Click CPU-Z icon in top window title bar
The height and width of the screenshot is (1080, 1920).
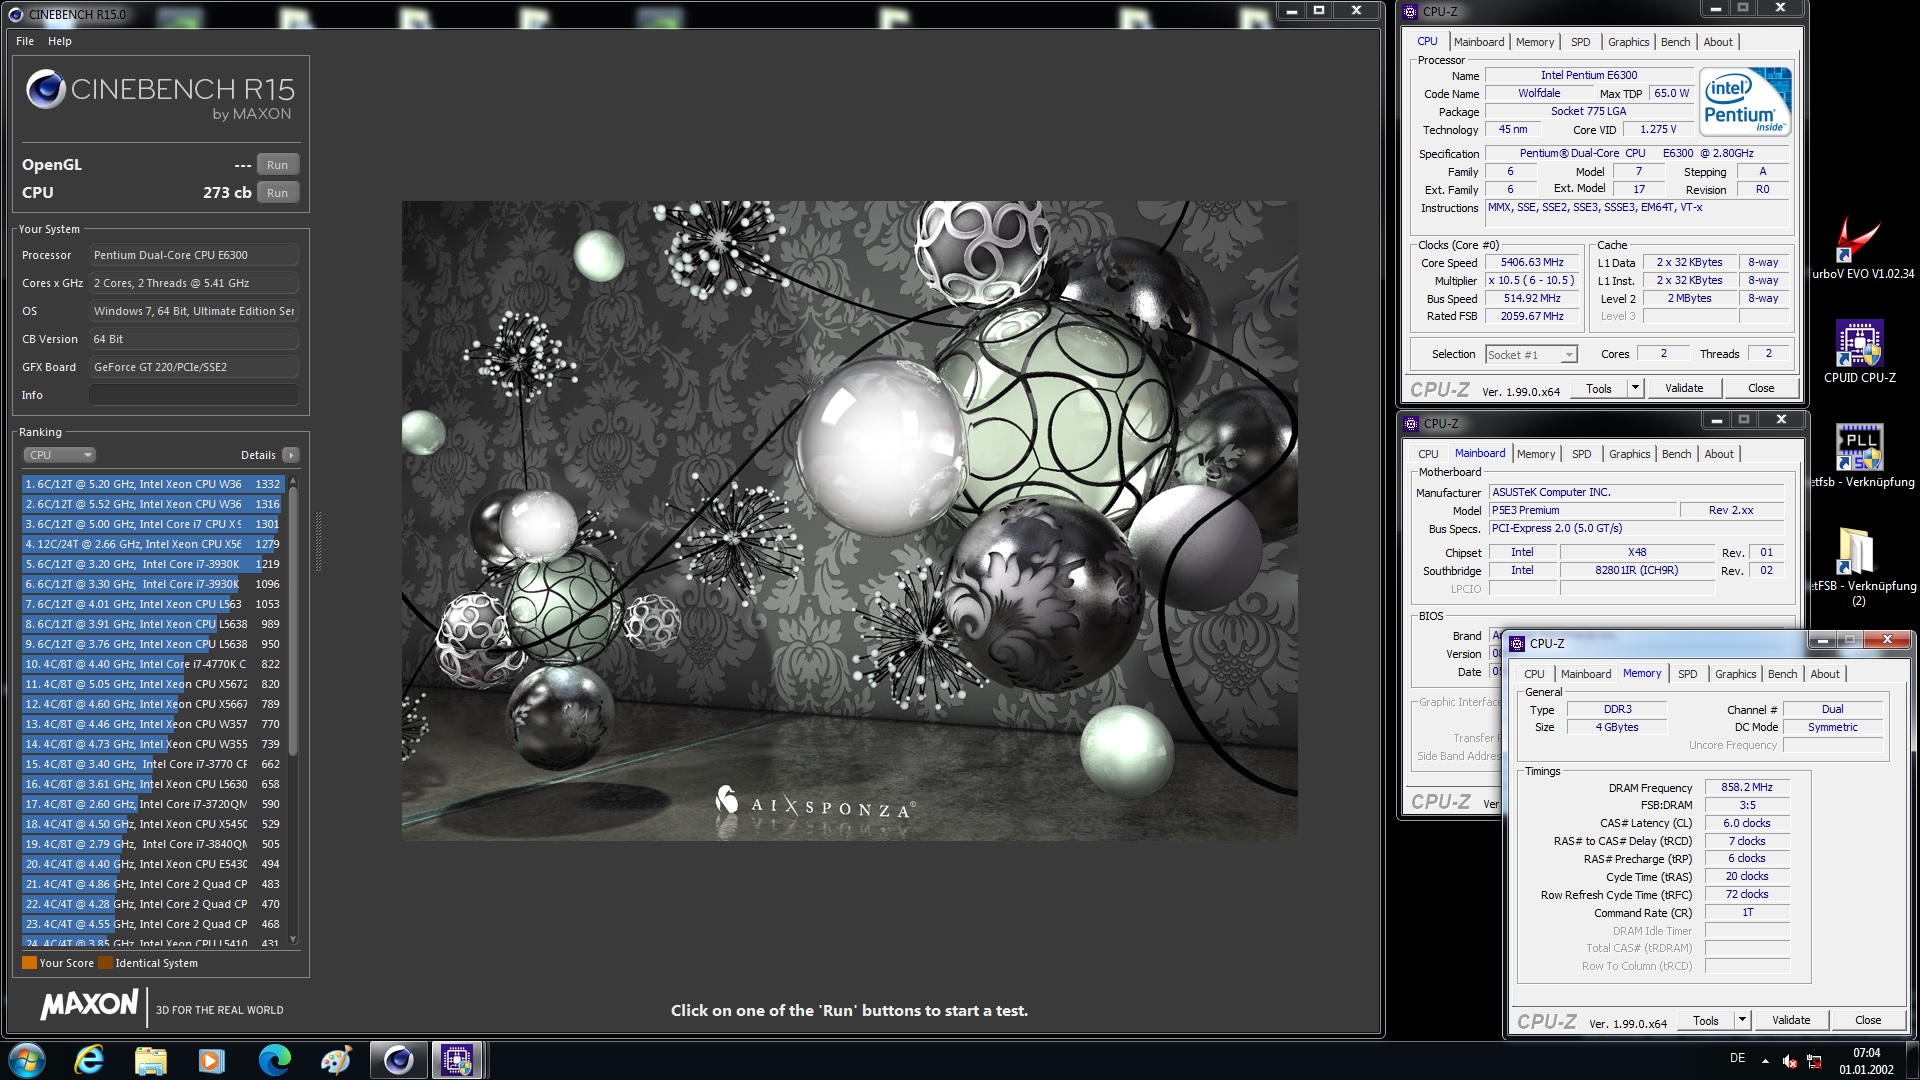pos(1411,12)
